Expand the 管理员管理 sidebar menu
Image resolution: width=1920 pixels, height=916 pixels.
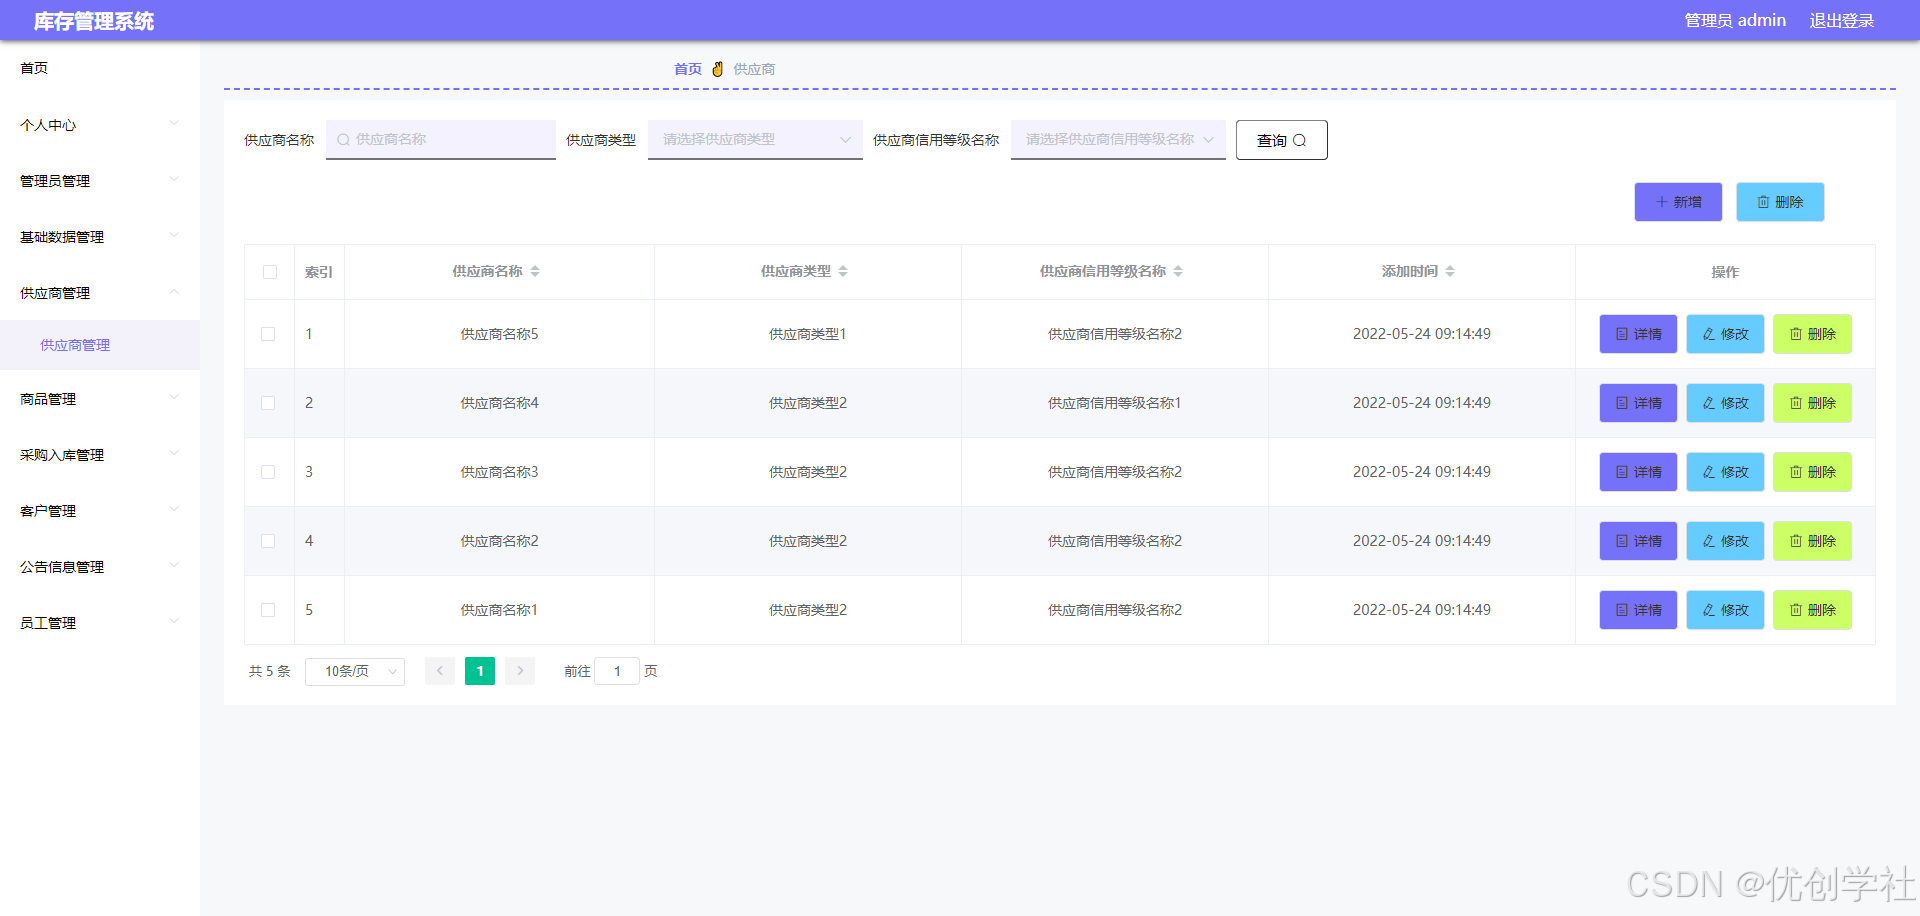point(100,181)
